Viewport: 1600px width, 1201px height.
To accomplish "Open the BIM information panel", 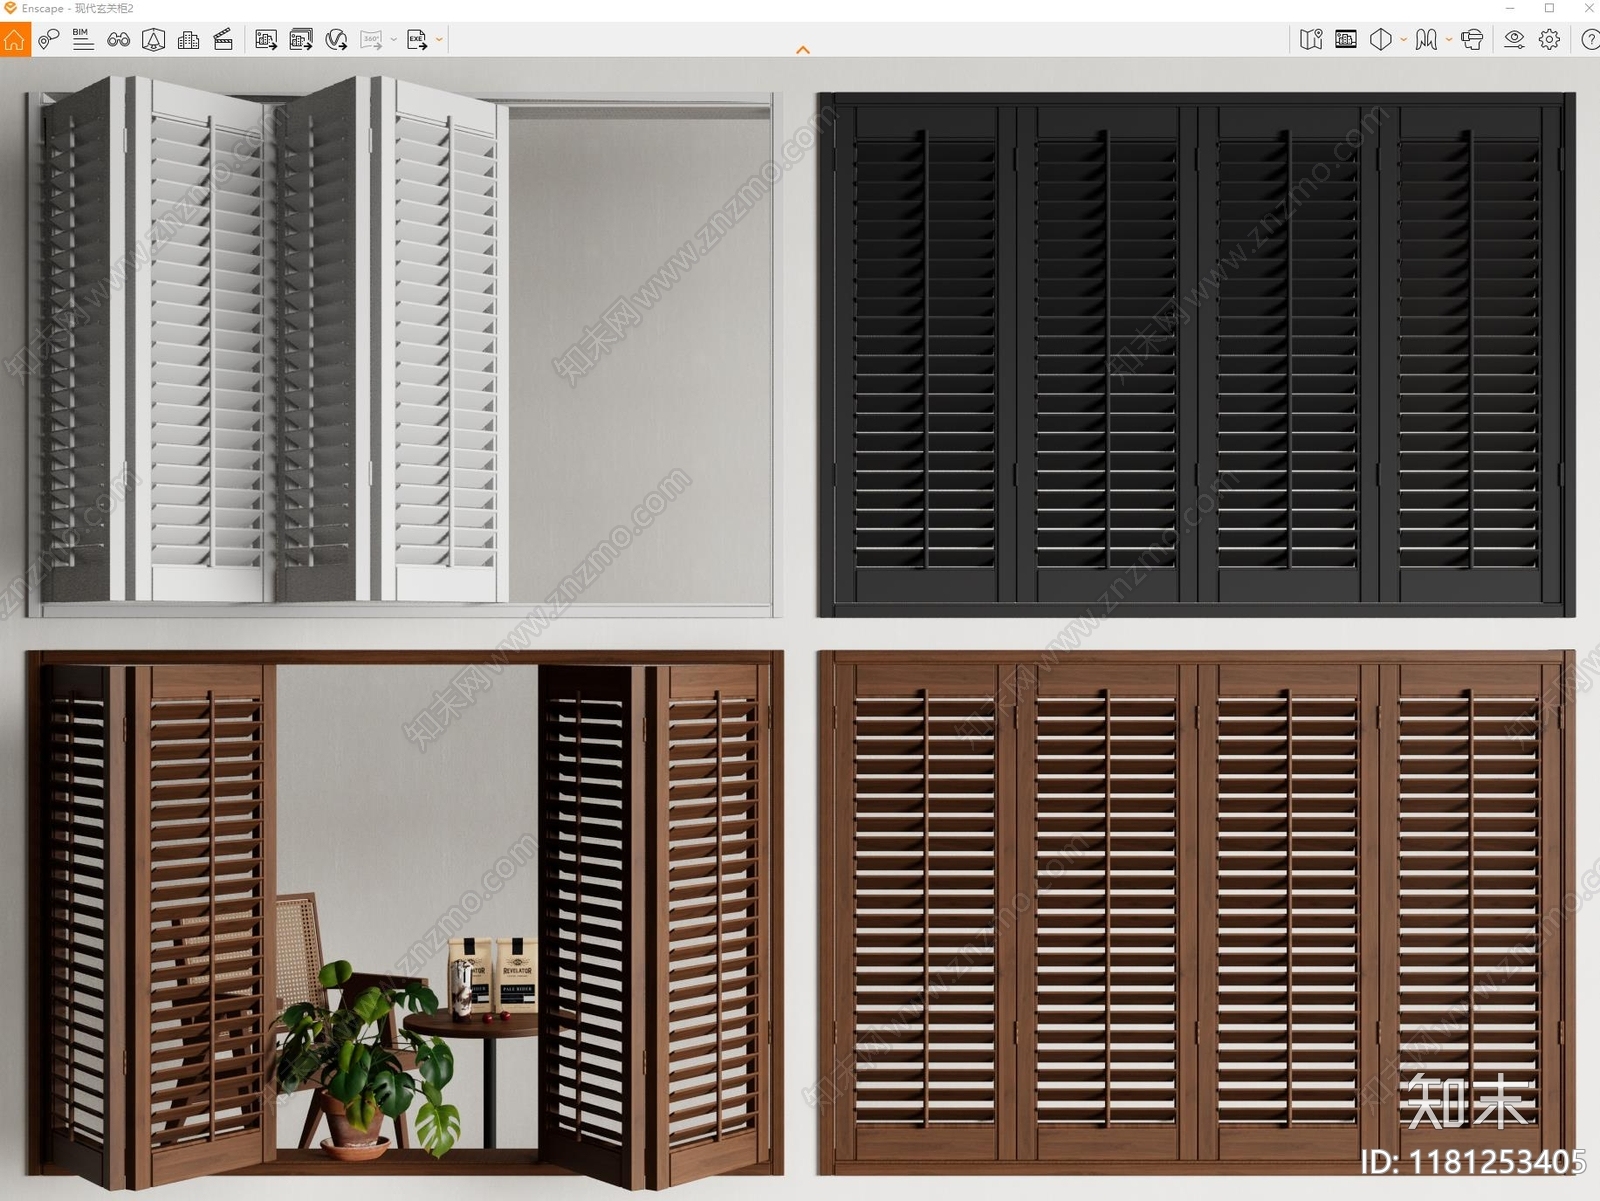I will point(83,40).
